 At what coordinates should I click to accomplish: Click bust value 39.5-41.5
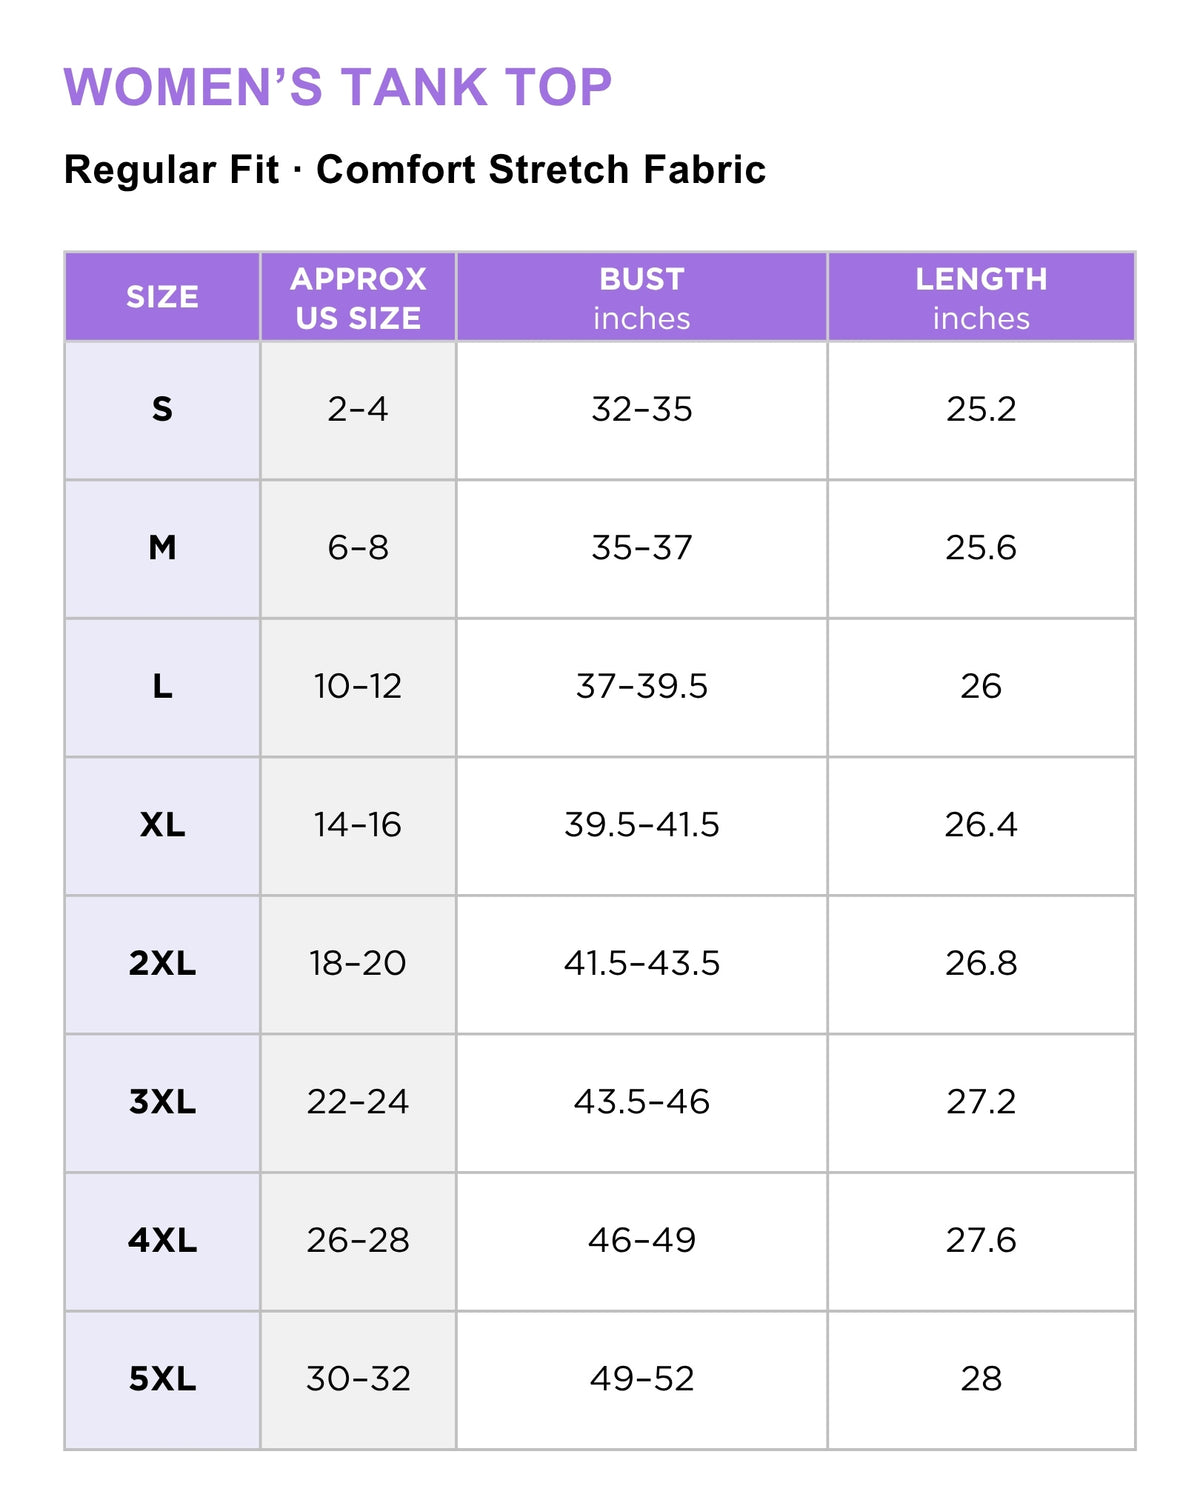(x=642, y=825)
